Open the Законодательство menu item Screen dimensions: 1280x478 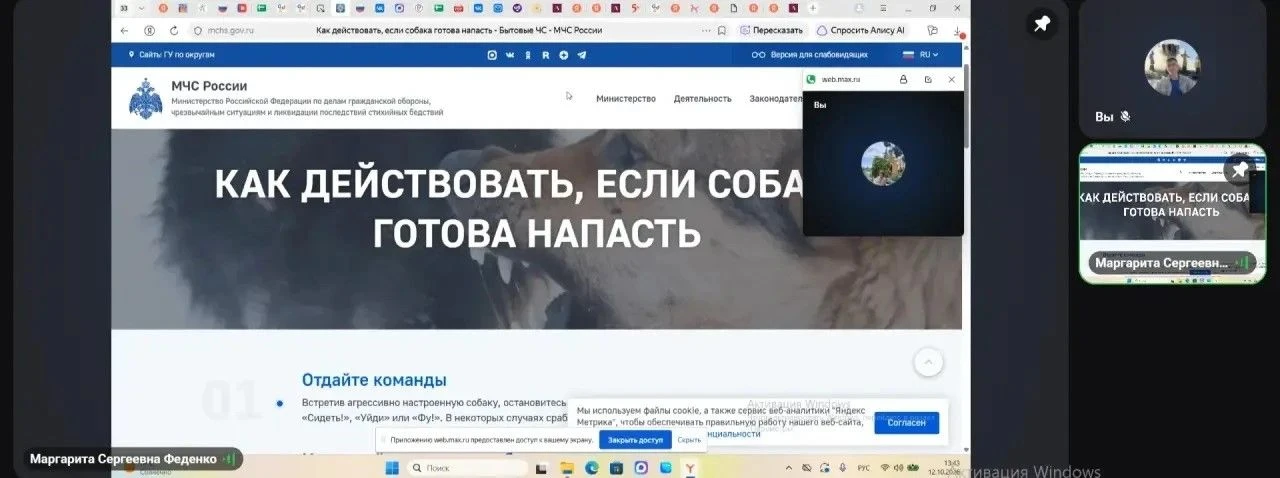tap(776, 98)
